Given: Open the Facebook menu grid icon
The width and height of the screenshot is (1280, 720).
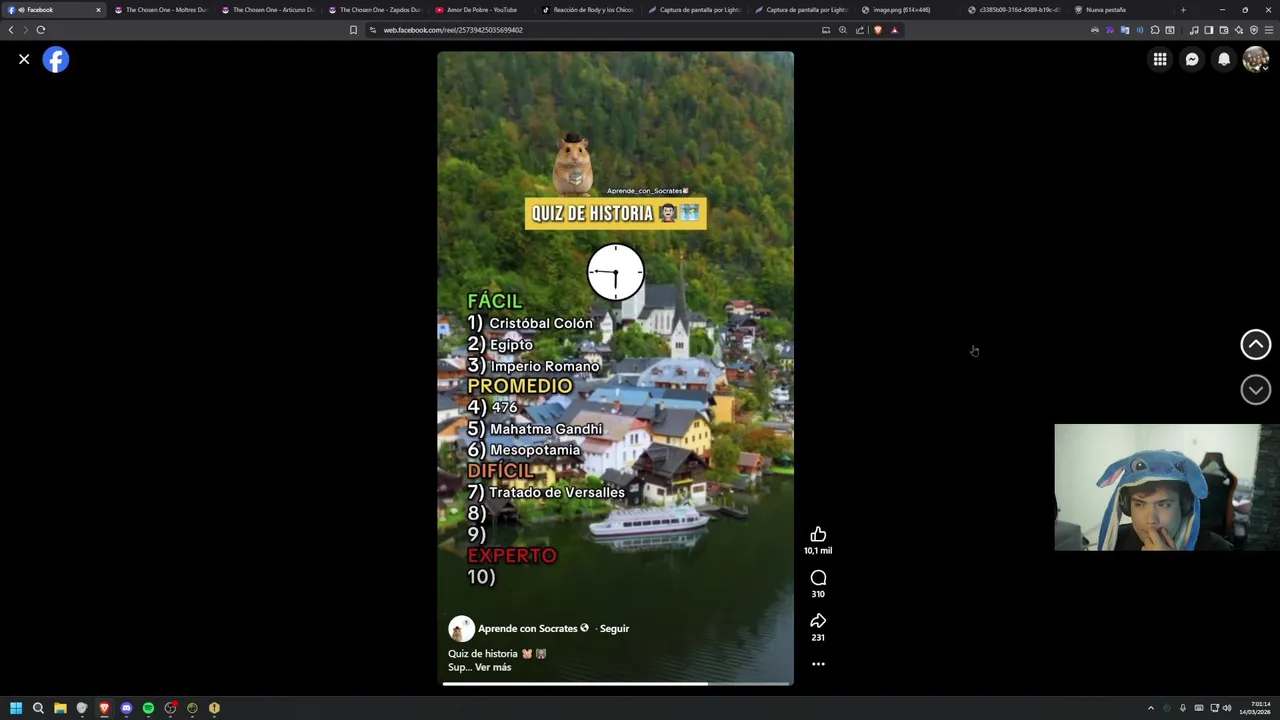Looking at the screenshot, I should pyautogui.click(x=1160, y=59).
